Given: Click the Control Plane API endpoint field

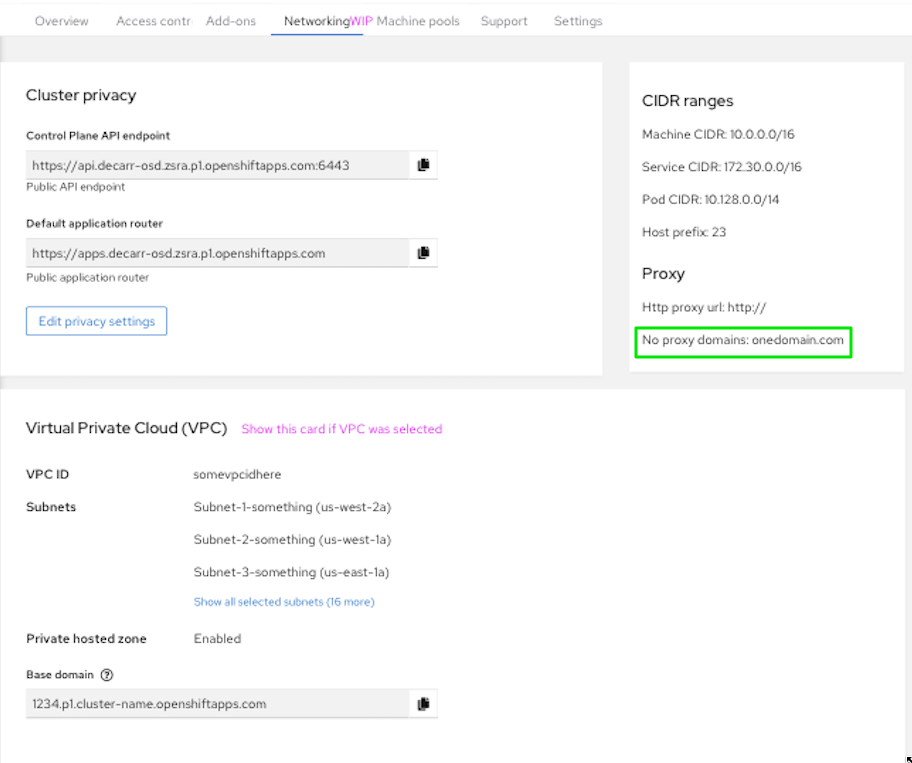Looking at the screenshot, I should pyautogui.click(x=217, y=165).
